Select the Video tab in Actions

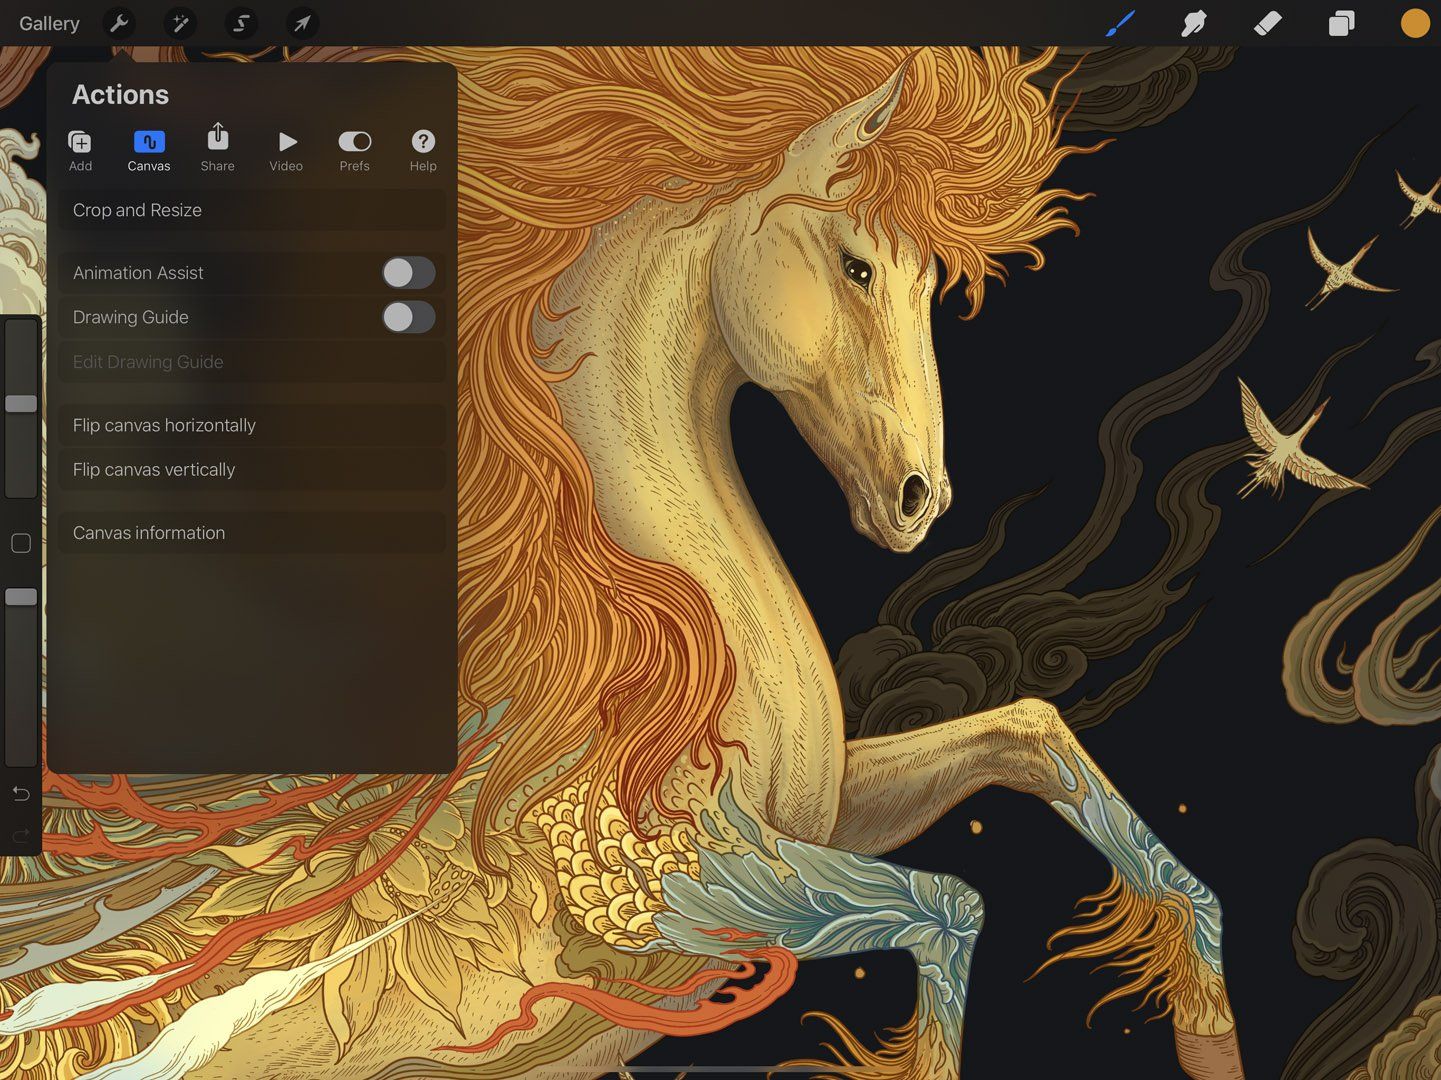point(286,150)
